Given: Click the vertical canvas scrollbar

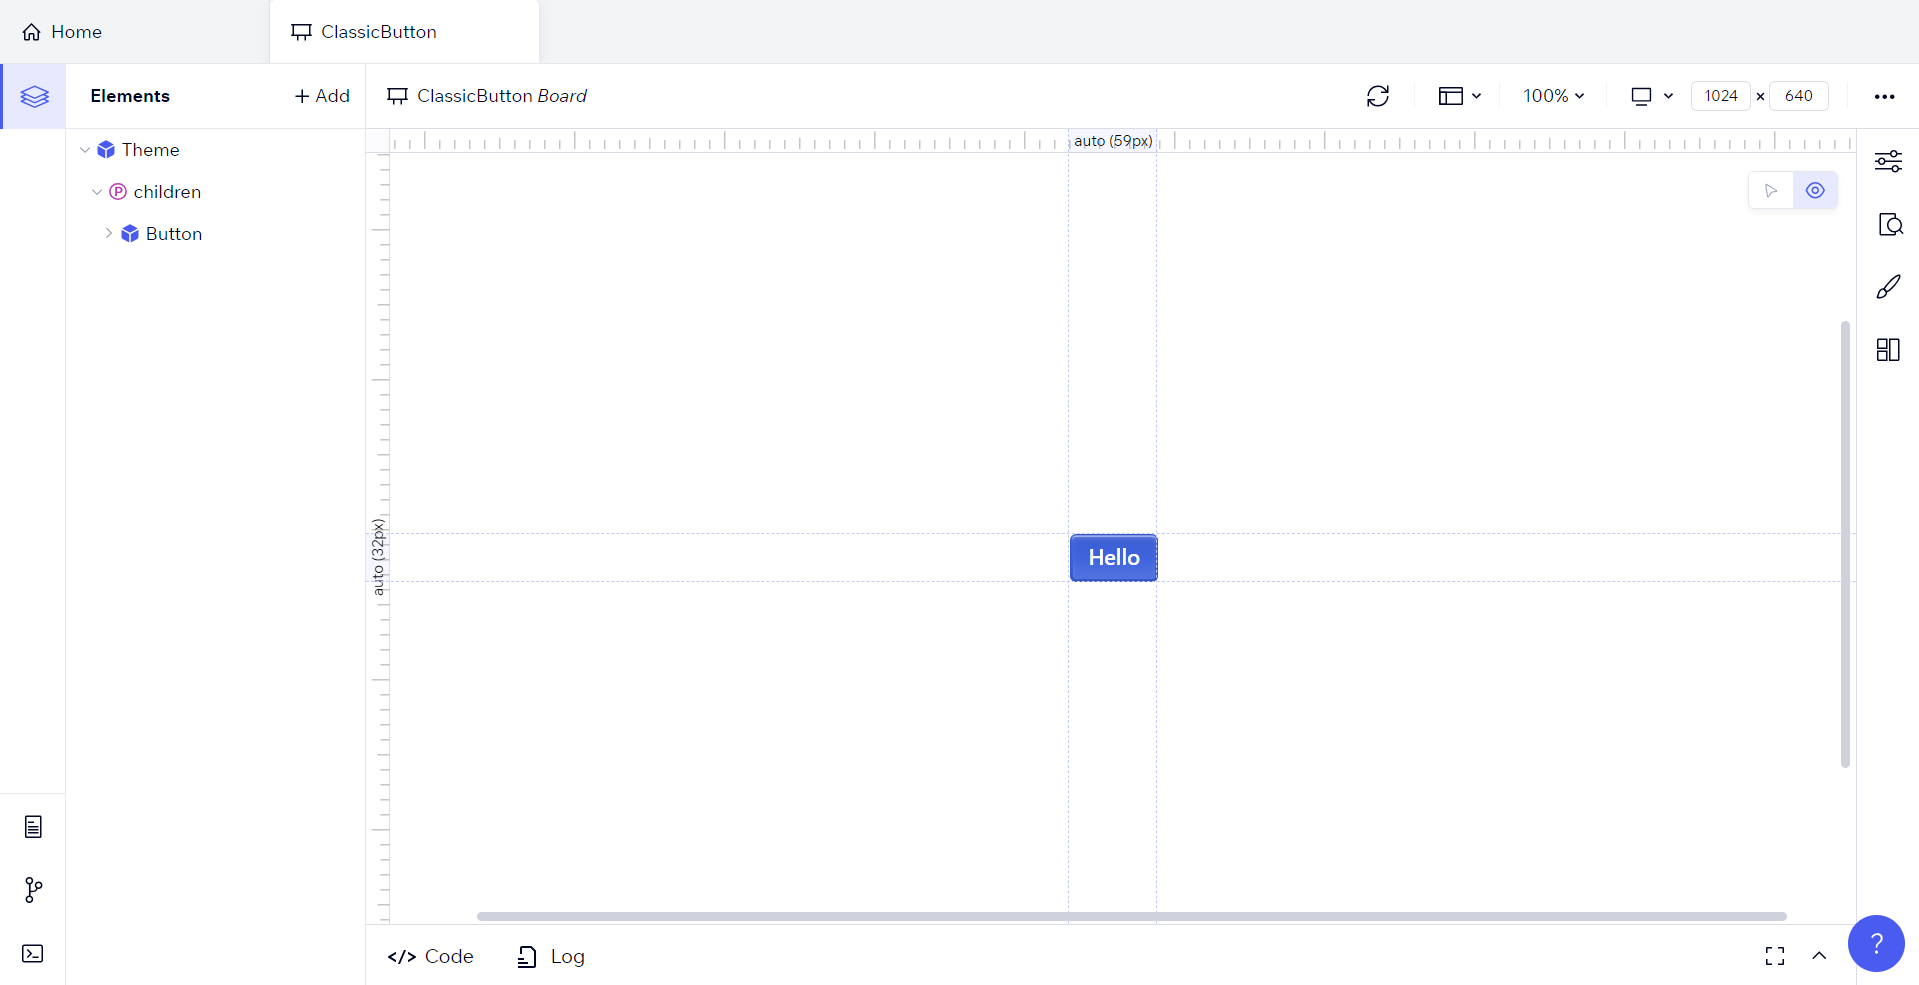Looking at the screenshot, I should pyautogui.click(x=1845, y=544).
